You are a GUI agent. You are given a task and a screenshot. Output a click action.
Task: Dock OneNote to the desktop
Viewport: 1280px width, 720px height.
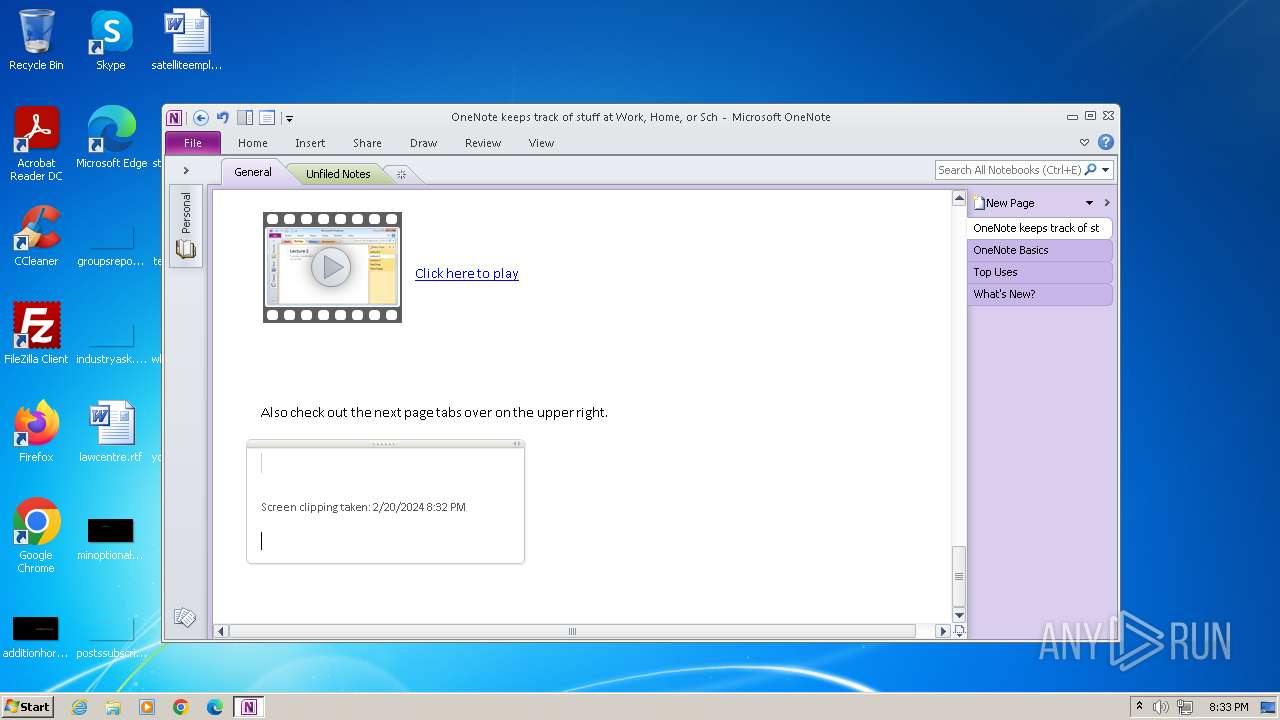(x=245, y=117)
